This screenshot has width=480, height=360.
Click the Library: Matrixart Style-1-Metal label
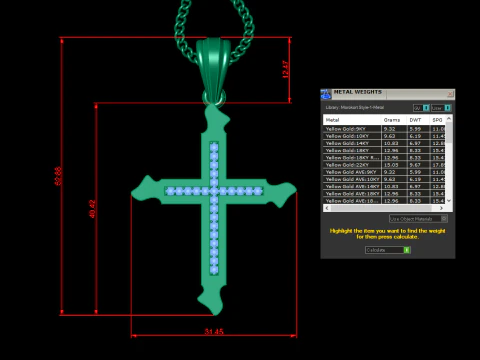pyautogui.click(x=354, y=108)
